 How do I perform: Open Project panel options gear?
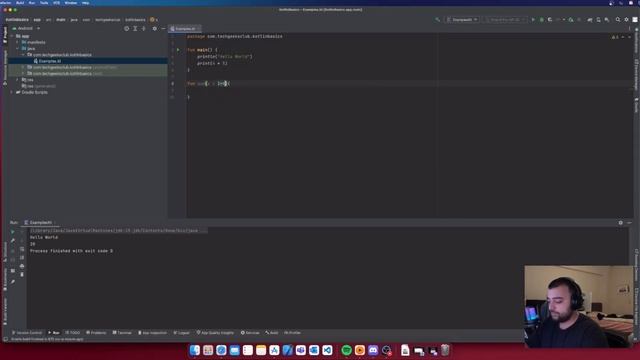click(x=155, y=29)
